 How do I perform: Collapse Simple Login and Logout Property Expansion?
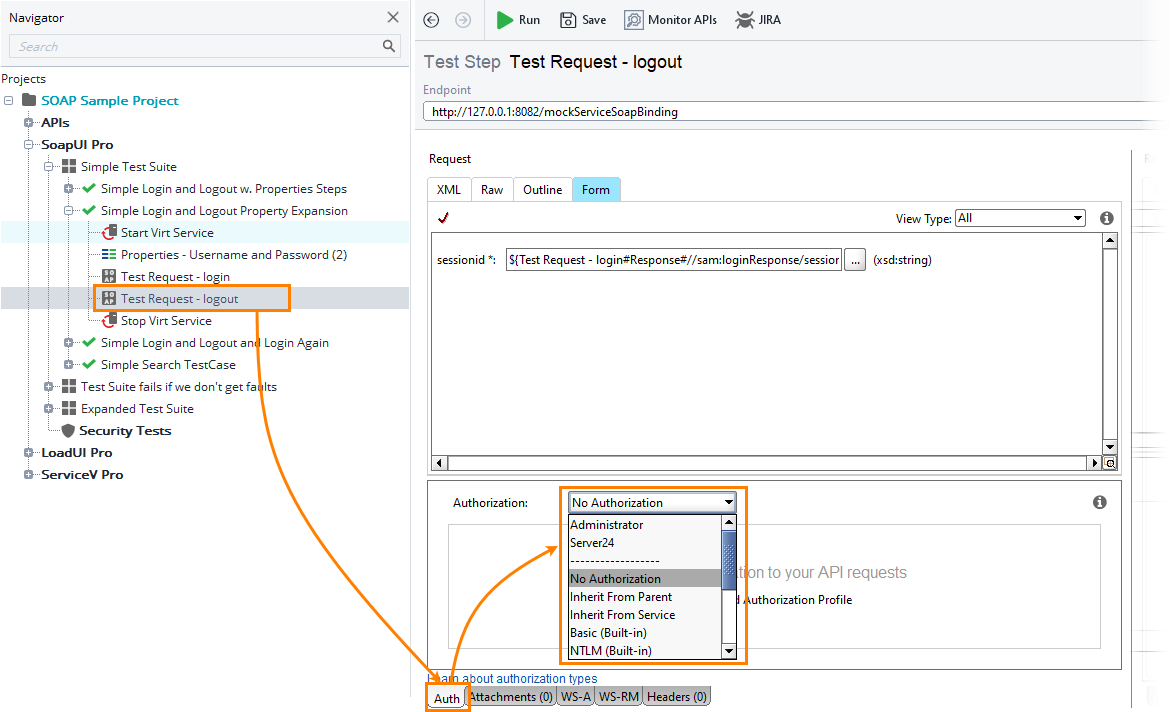pyautogui.click(x=69, y=210)
